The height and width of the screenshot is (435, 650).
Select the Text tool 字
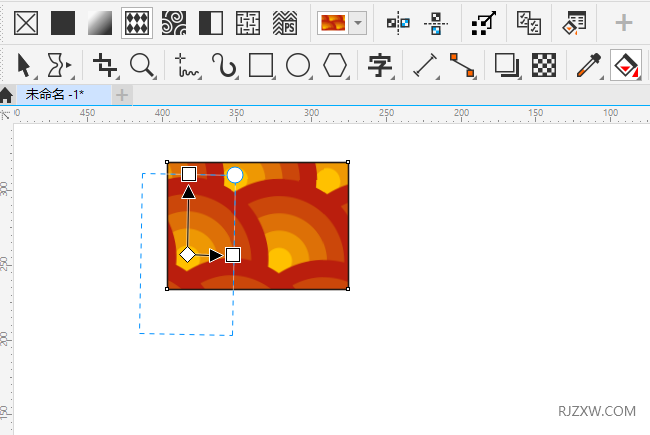pos(380,66)
